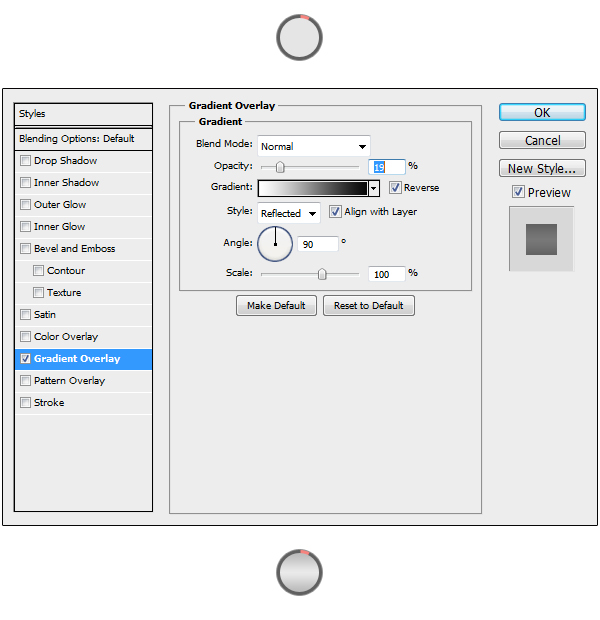Enable the Outer Glow checkbox

point(25,204)
